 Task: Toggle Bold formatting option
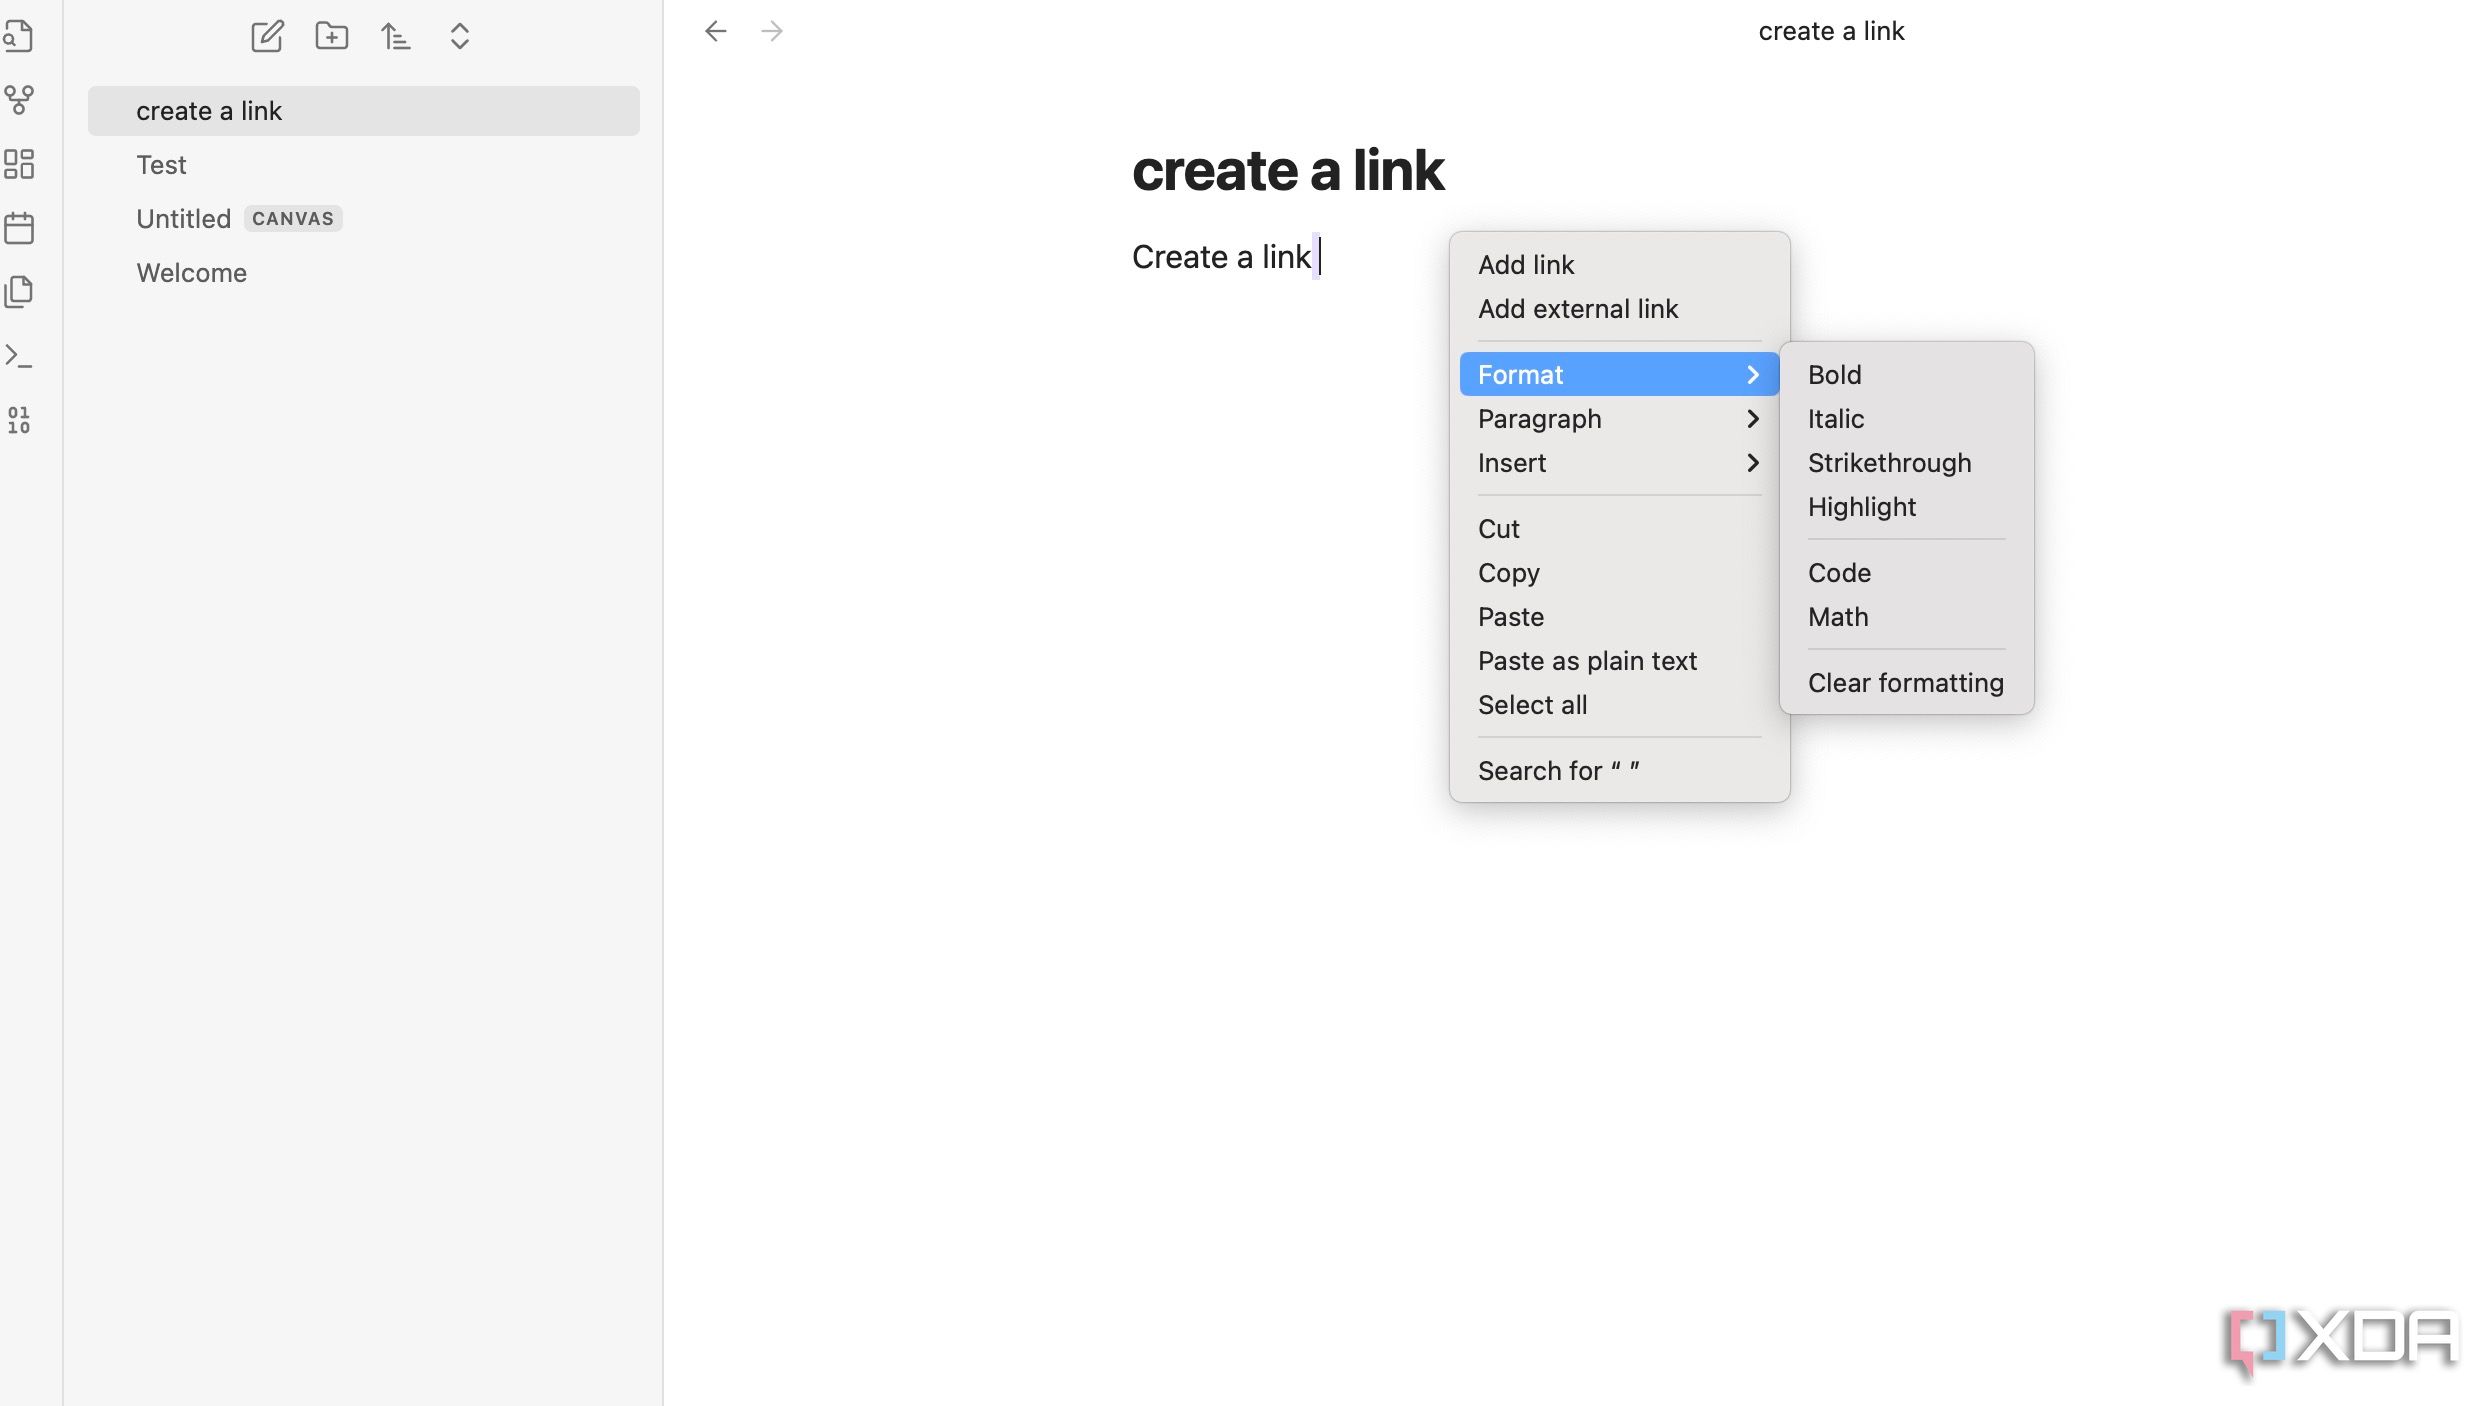[1834, 374]
